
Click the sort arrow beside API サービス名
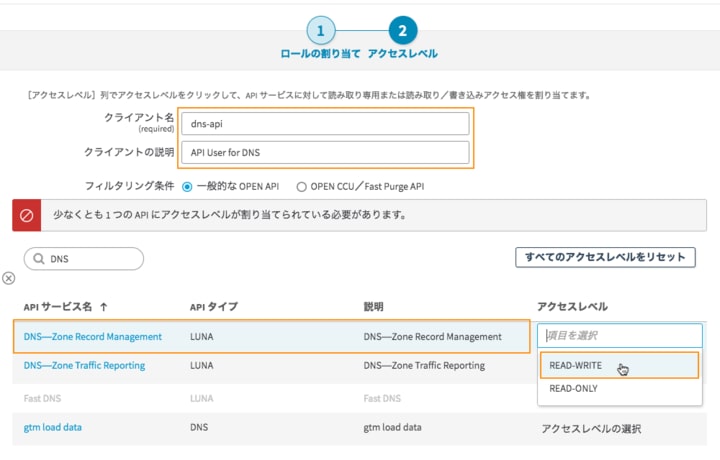point(103,307)
